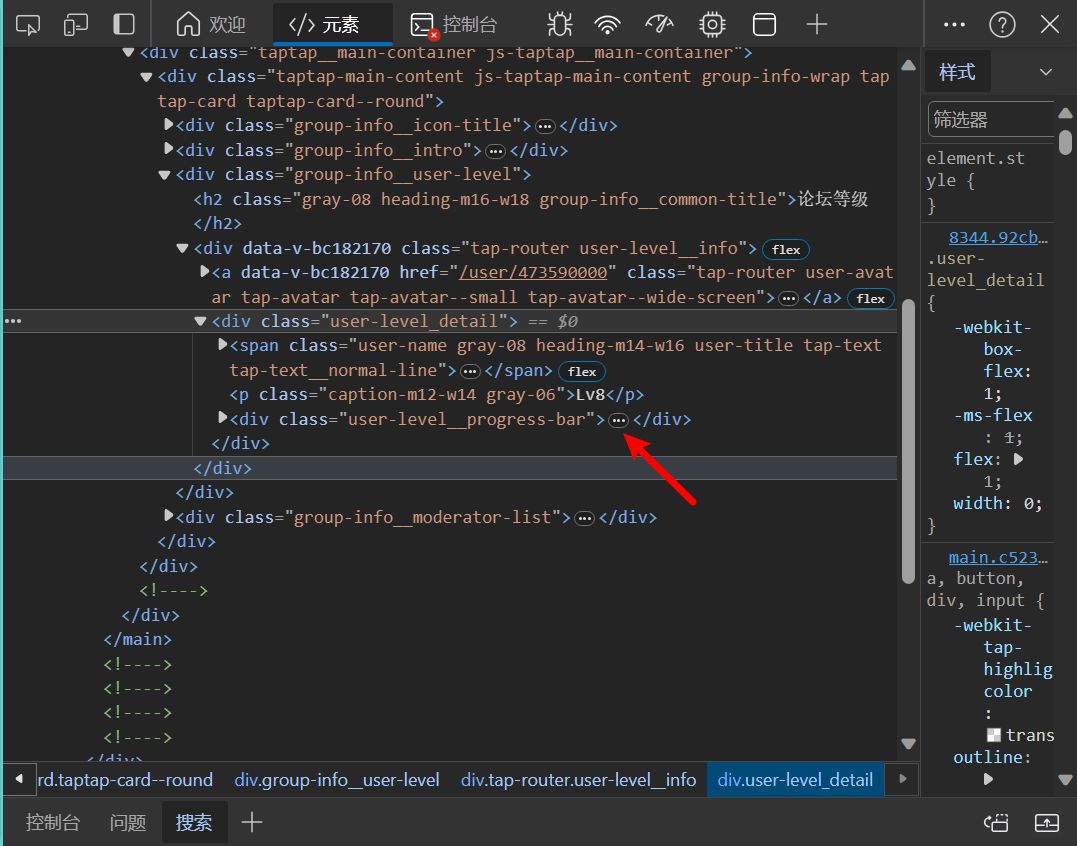Open DevTools help question mark icon

tap(1002, 25)
